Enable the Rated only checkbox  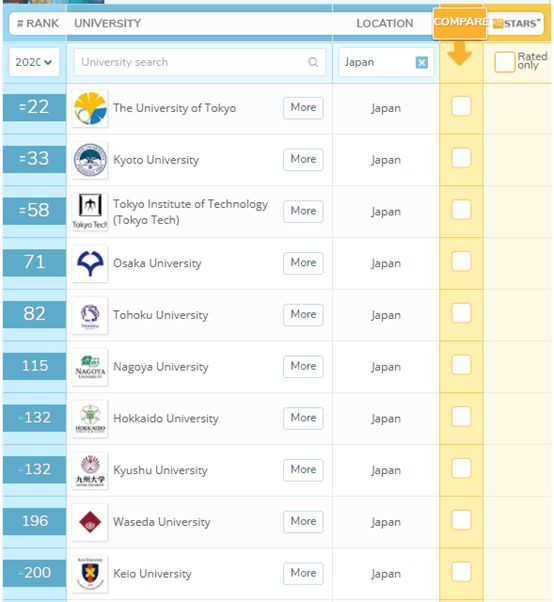click(x=504, y=62)
